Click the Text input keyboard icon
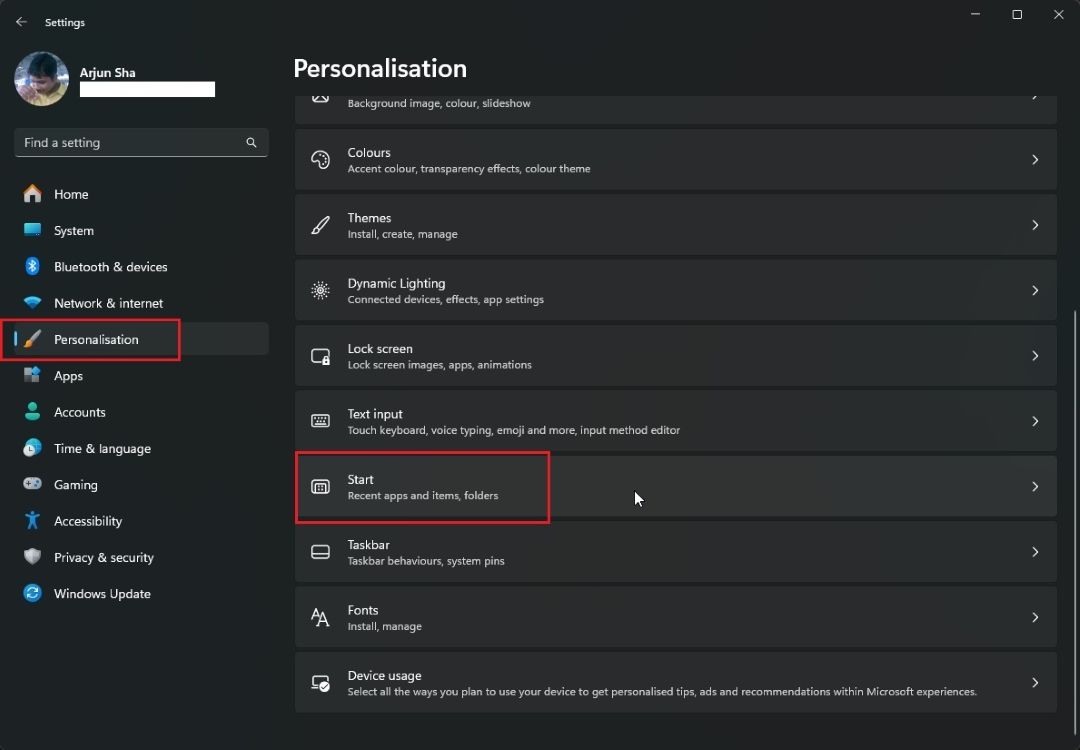The height and width of the screenshot is (750, 1080). 320,421
